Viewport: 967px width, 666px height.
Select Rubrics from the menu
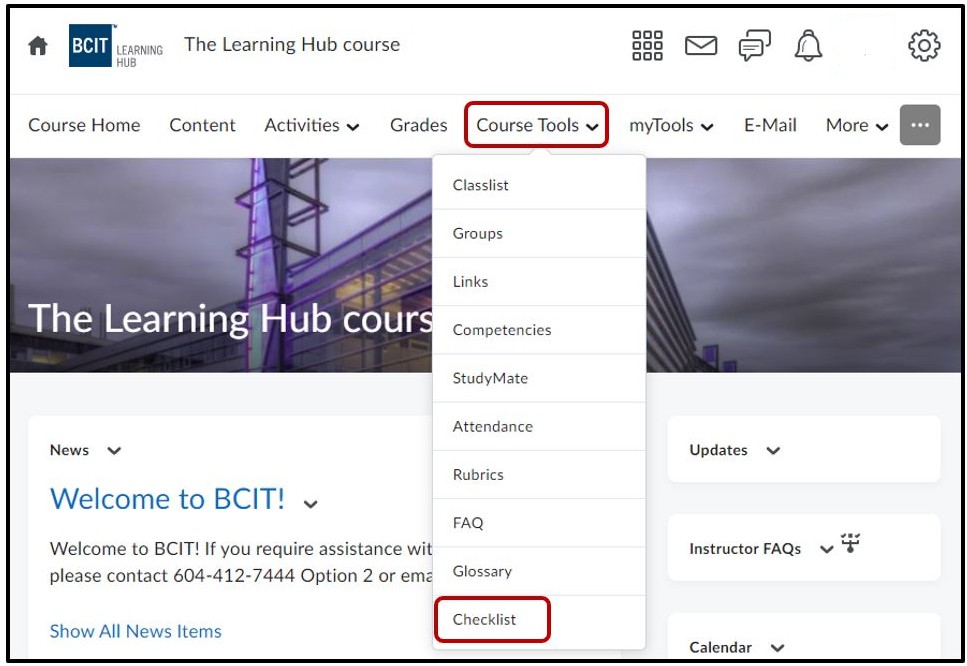click(x=478, y=474)
